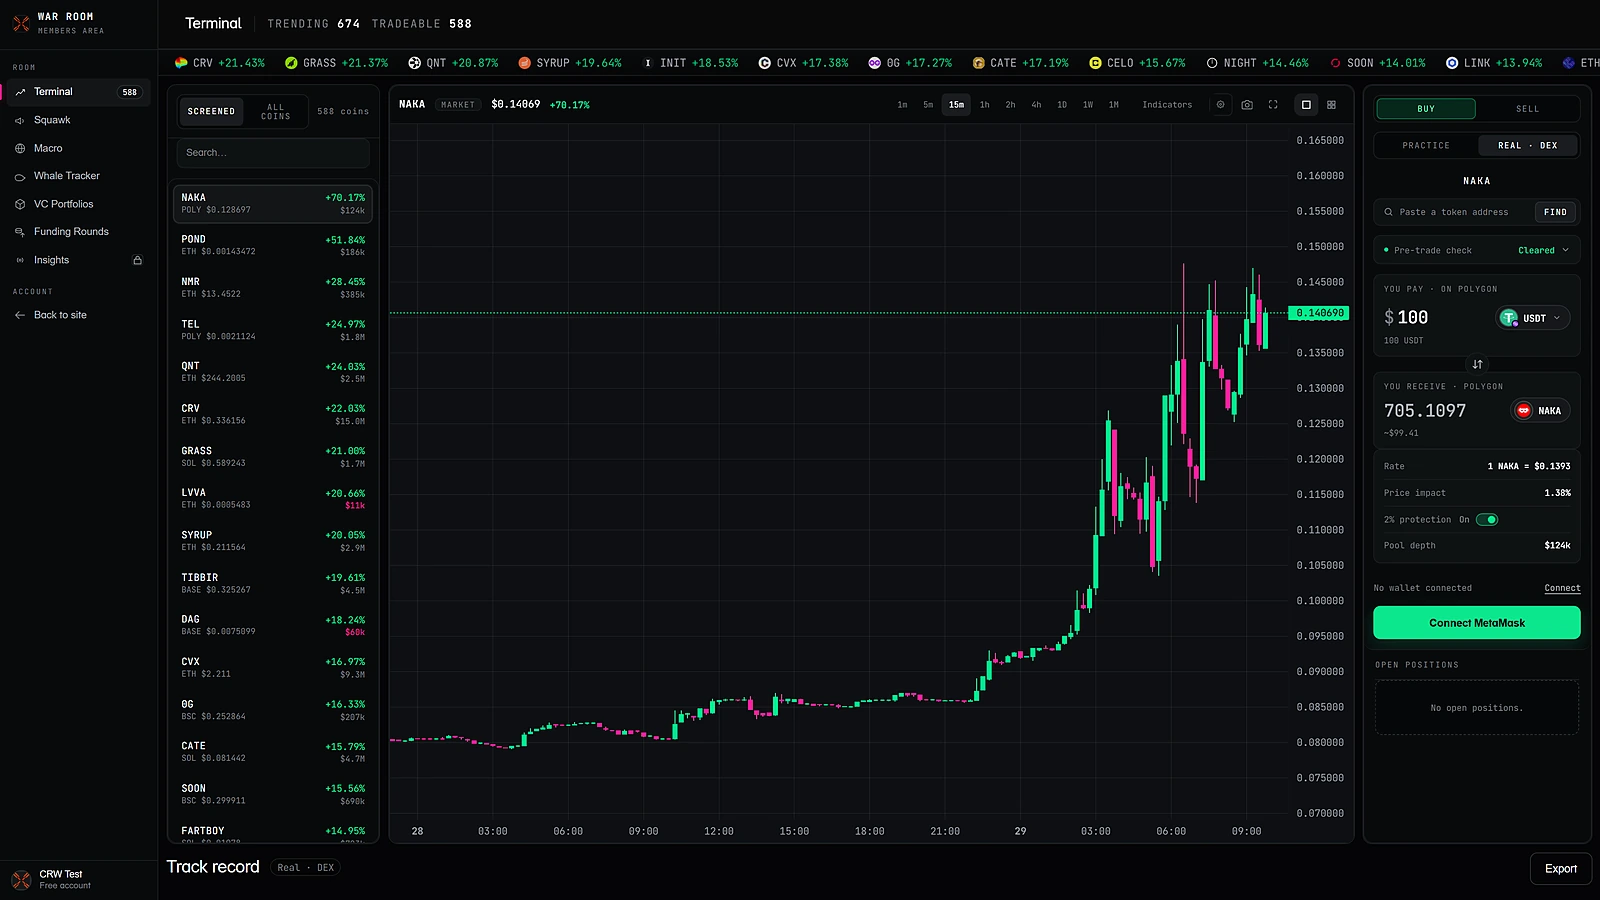The height and width of the screenshot is (900, 1600).
Task: Click the FIND token button
Action: [1555, 212]
